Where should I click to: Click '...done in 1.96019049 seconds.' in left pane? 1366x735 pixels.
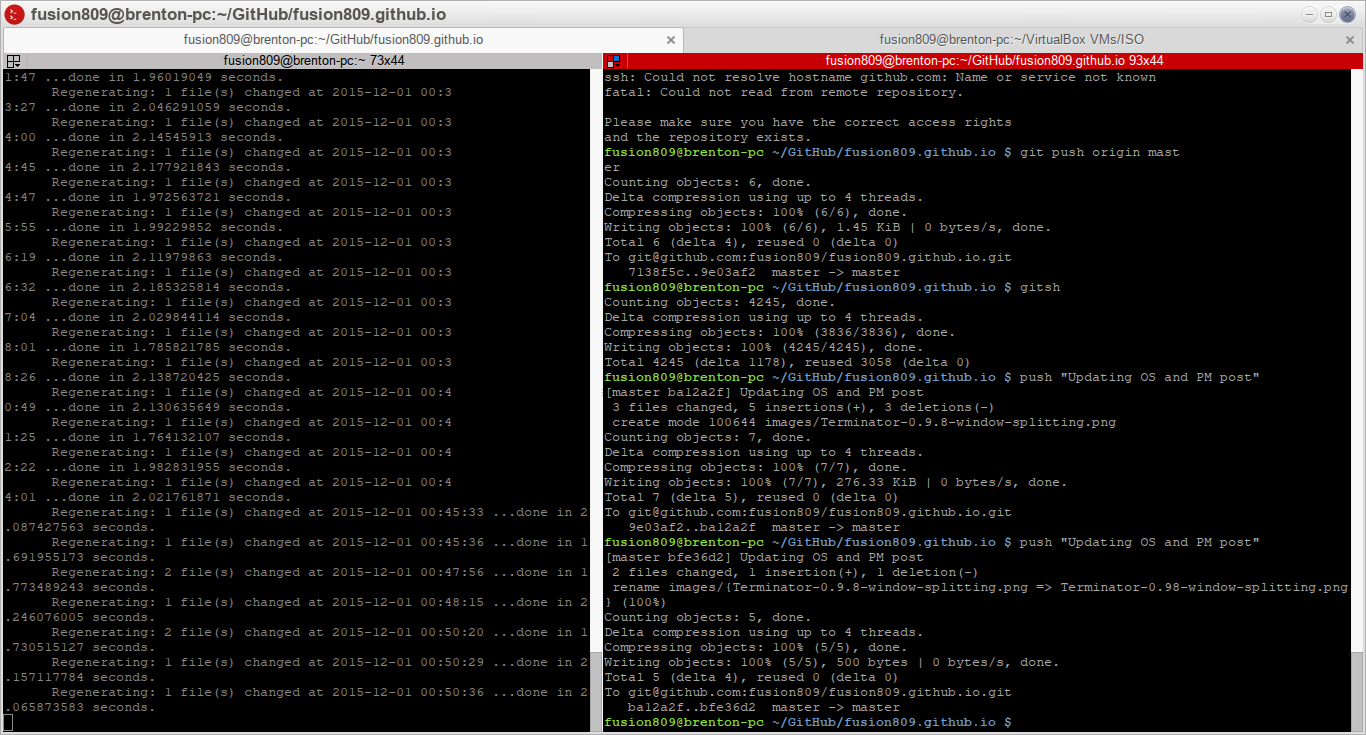pos(168,77)
